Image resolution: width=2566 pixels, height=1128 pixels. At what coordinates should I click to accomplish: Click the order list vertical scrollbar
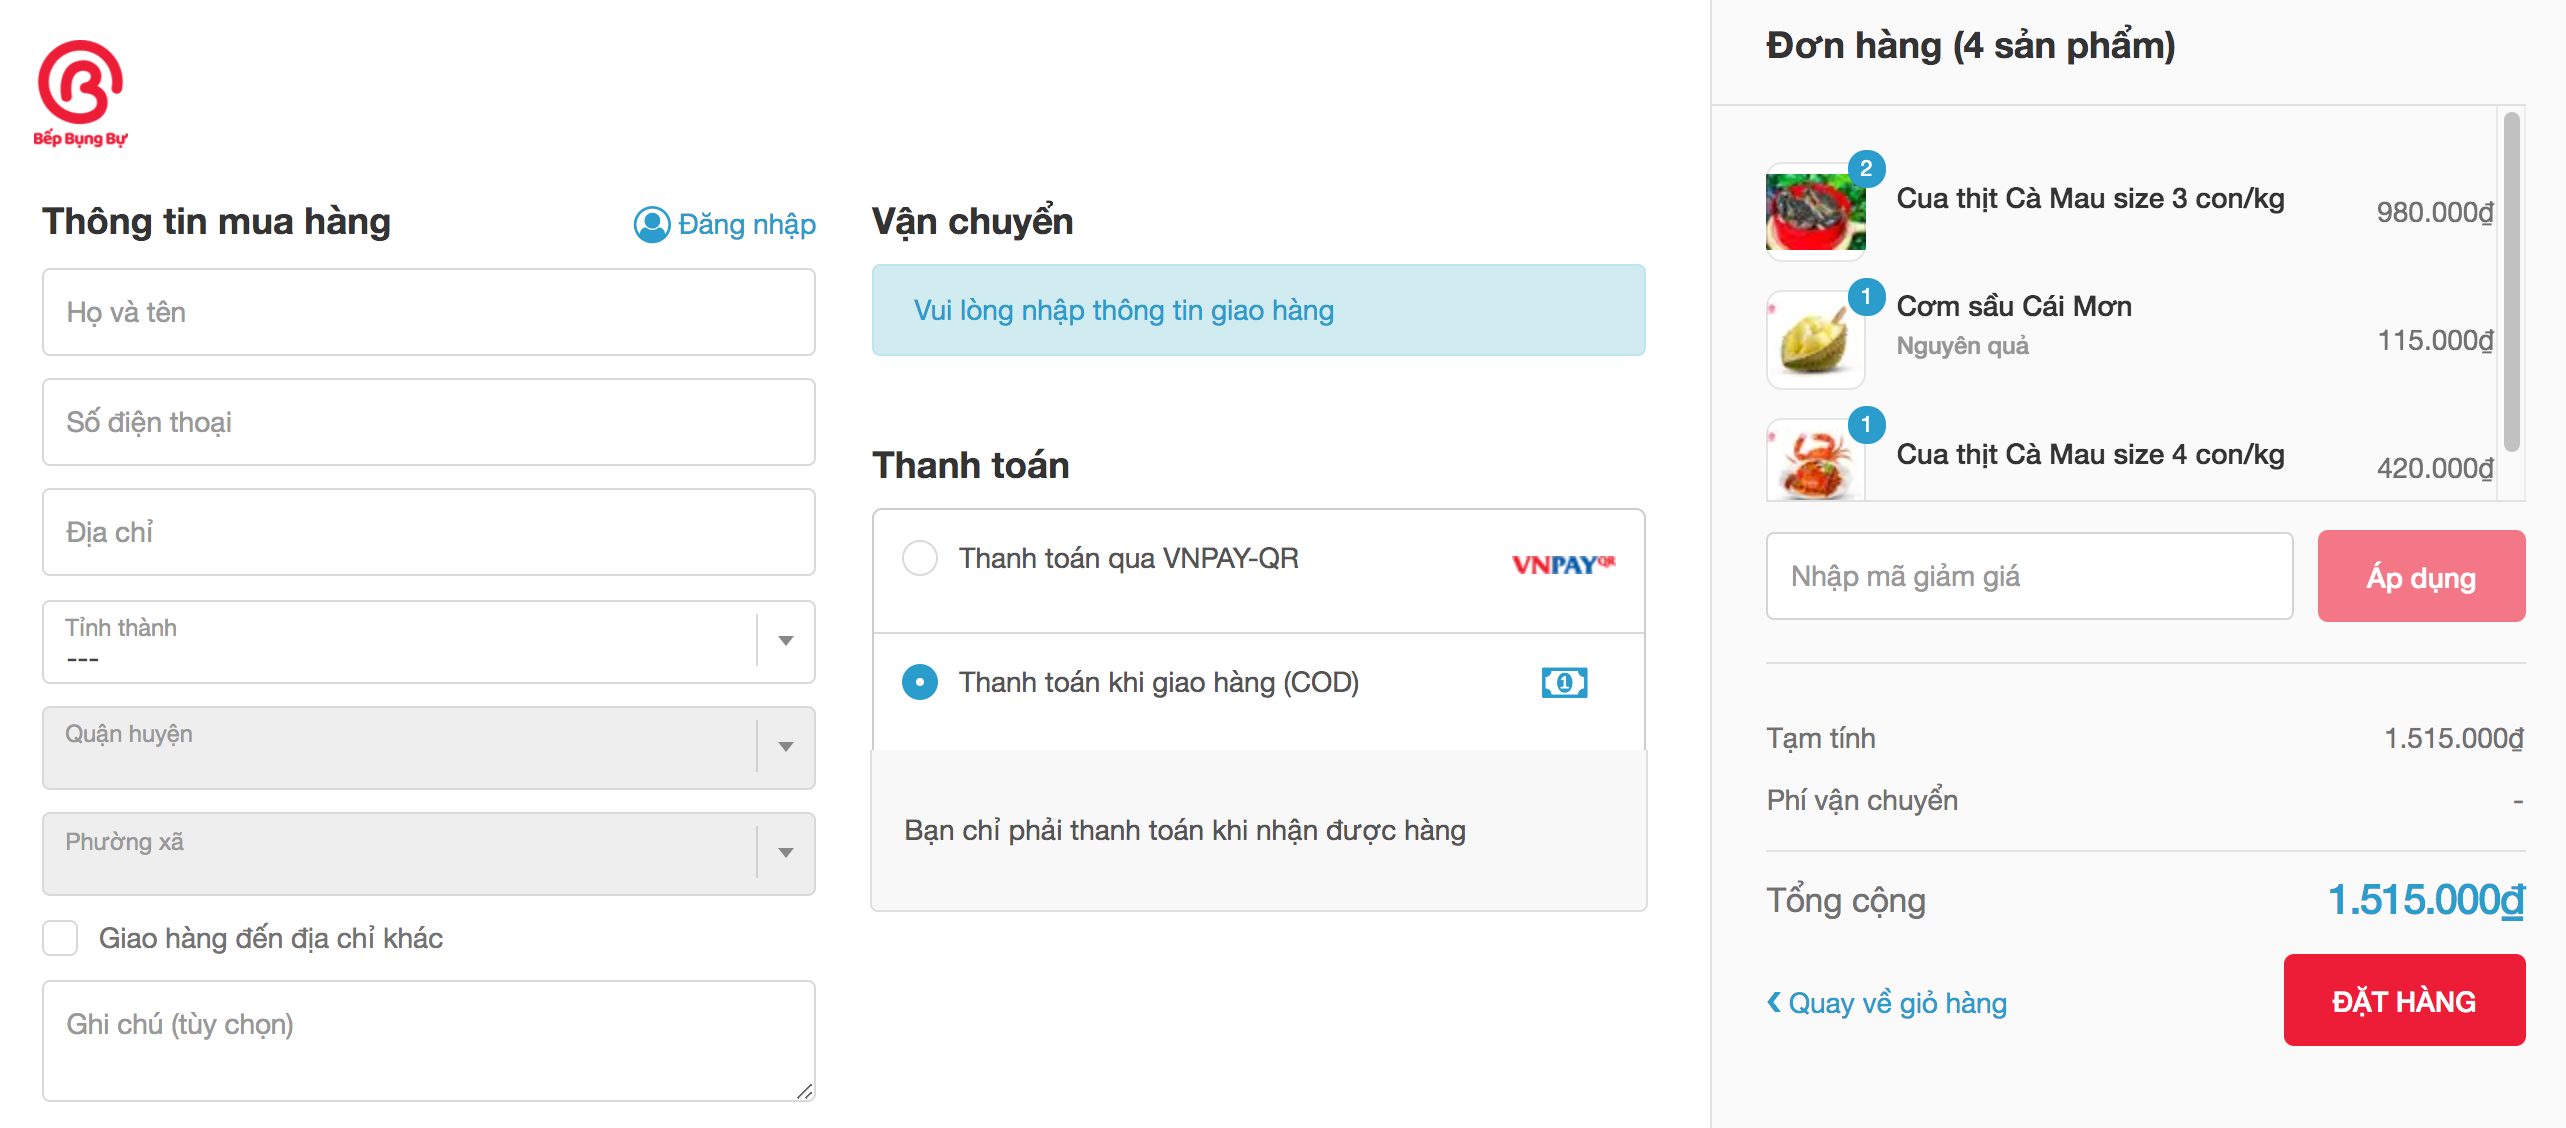2511,281
